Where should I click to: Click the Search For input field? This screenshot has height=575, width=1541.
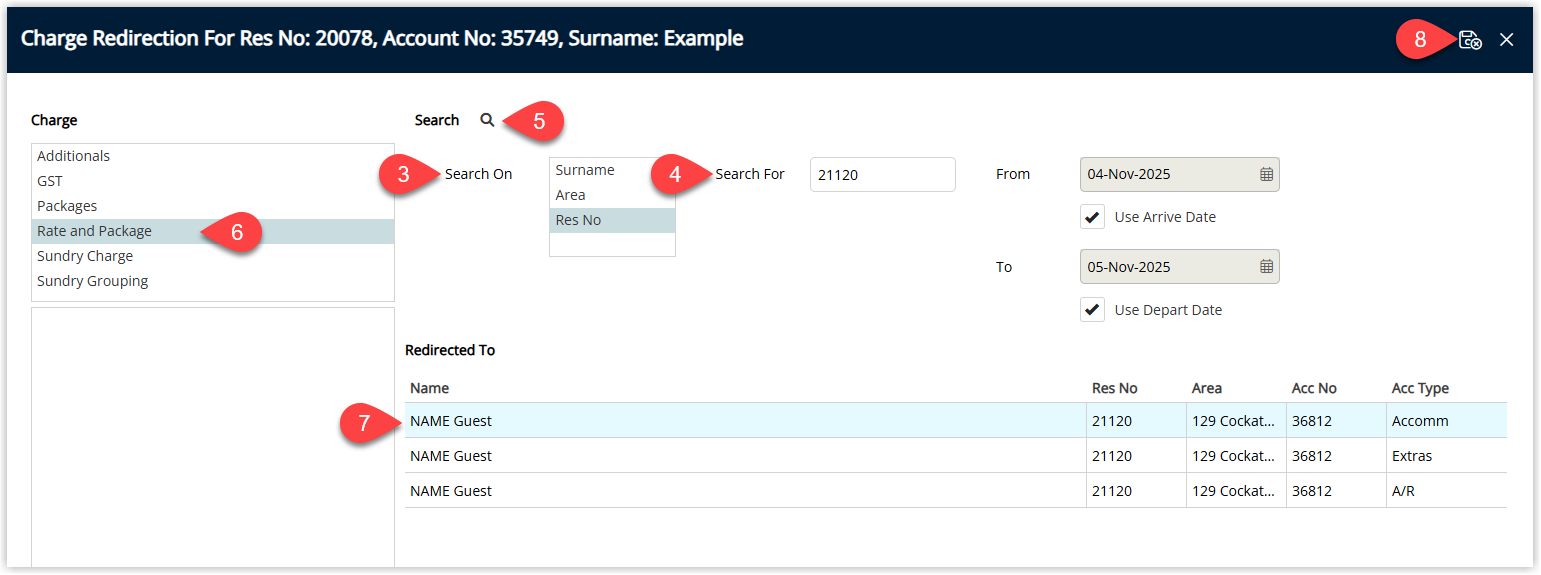pos(882,174)
